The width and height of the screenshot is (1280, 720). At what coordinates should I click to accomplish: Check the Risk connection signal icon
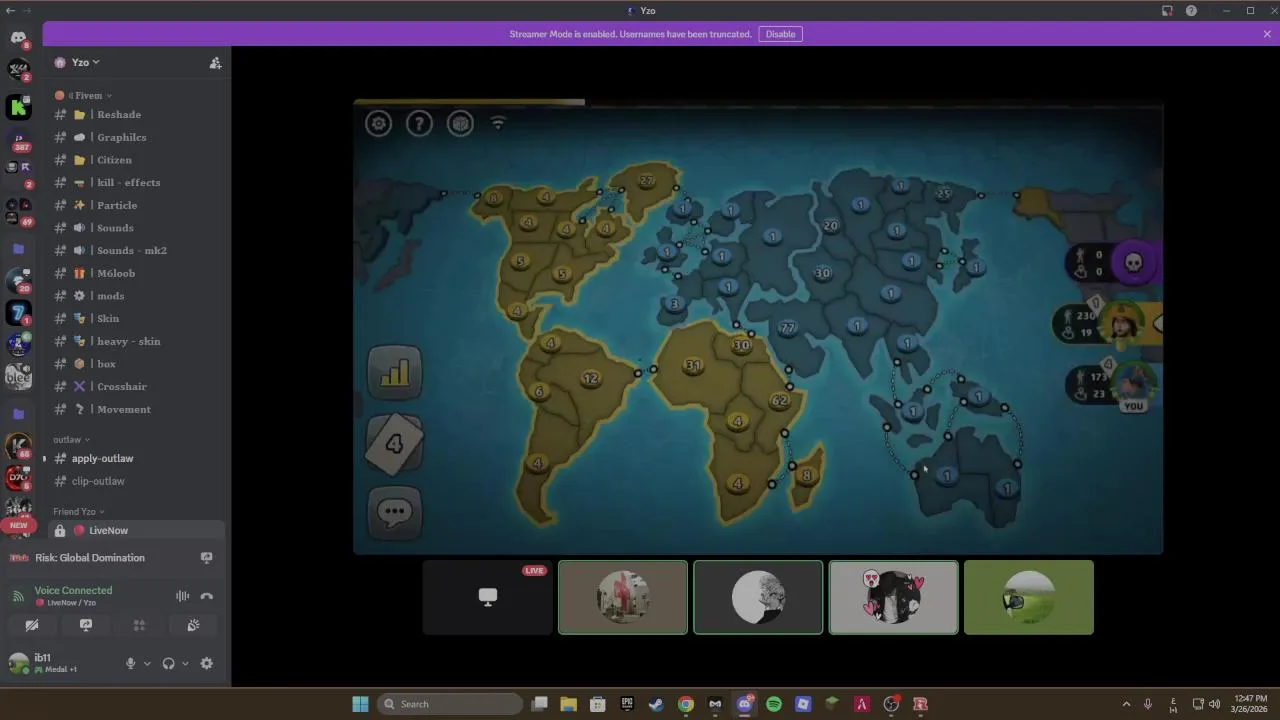click(498, 123)
